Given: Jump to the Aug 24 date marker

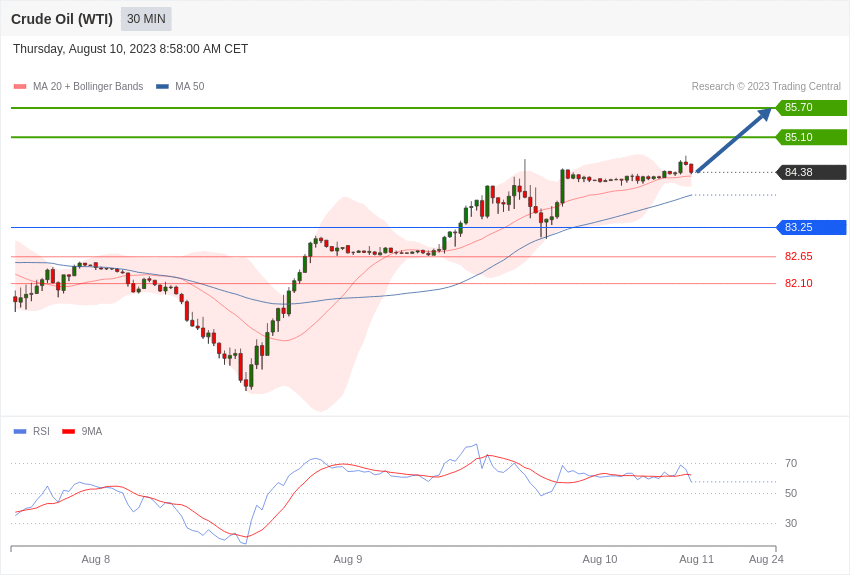Looking at the screenshot, I should coord(766,559).
